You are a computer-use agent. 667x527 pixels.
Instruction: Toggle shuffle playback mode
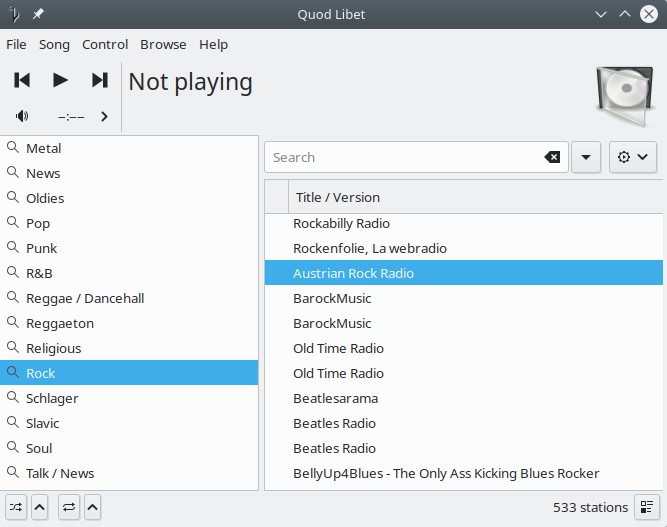pyautogui.click(x=17, y=507)
